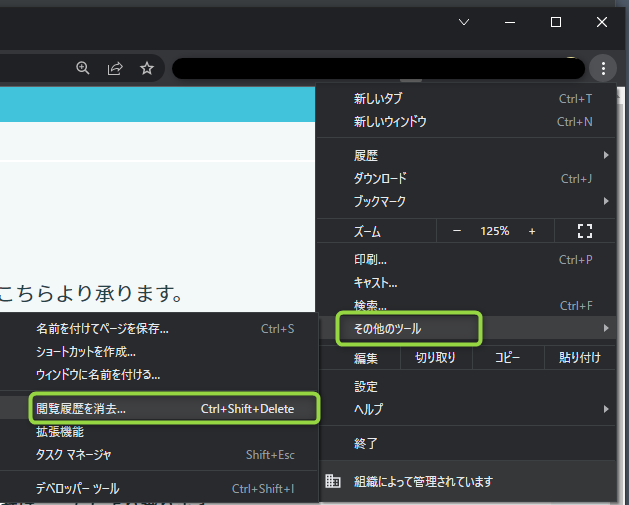Open その他のツール menu item
The image size is (629, 505).
tap(466, 329)
